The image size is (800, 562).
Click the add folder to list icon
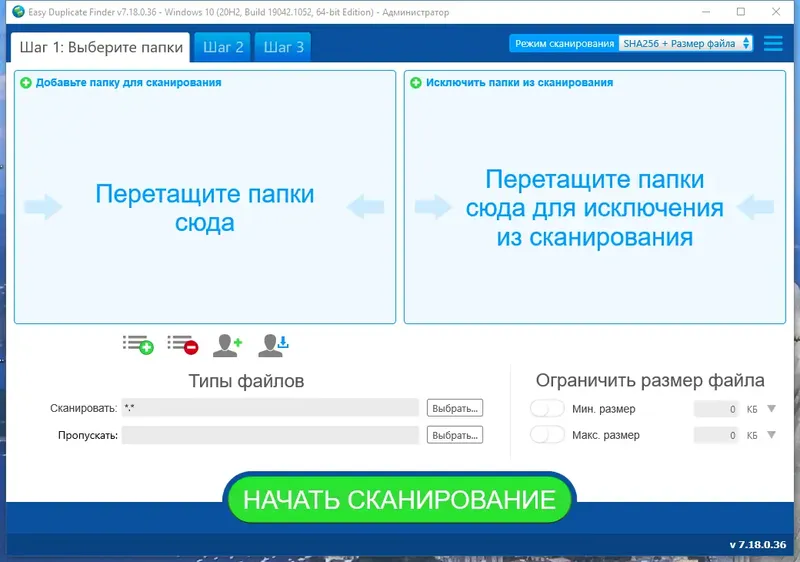[x=138, y=345]
